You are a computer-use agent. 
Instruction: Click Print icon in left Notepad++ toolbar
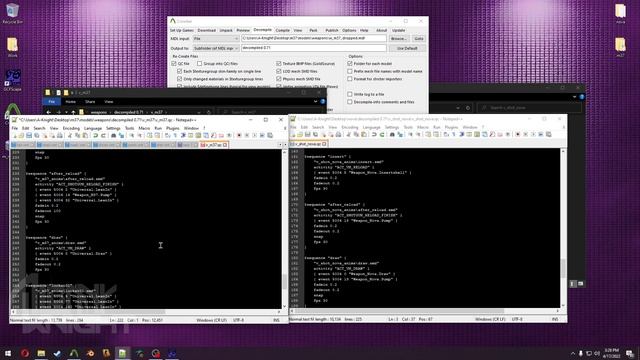click(x=60, y=135)
